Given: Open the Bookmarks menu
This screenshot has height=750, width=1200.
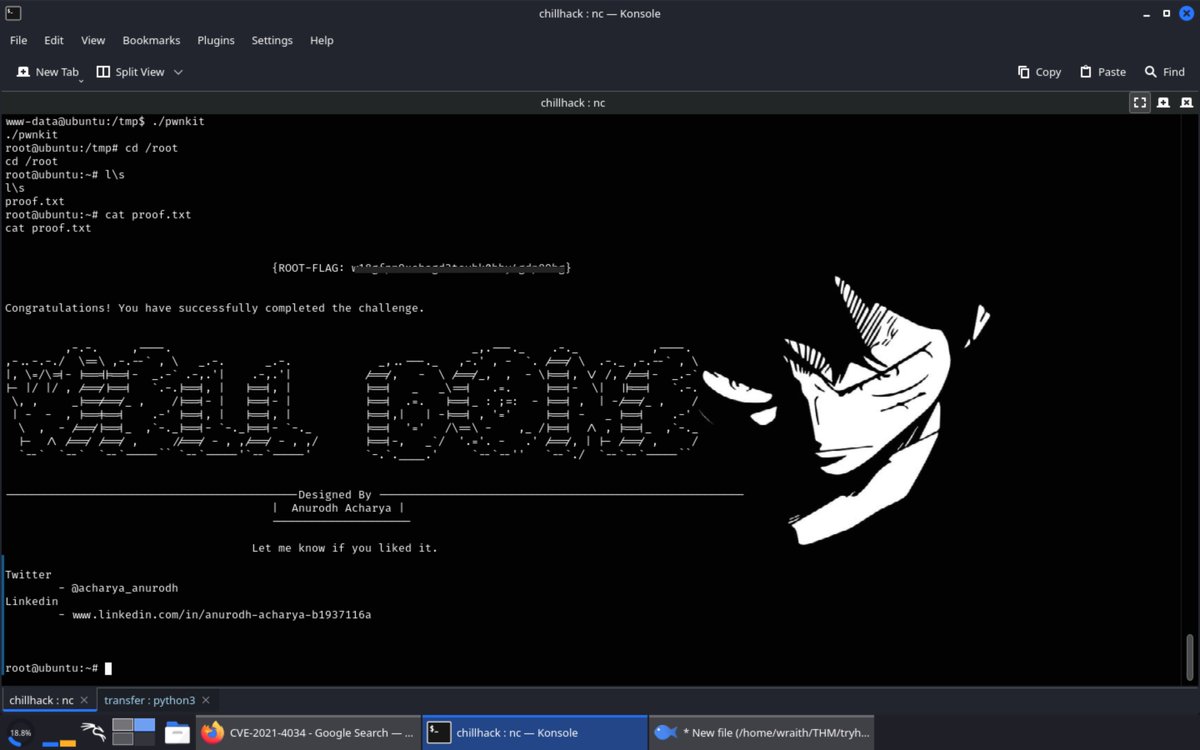Looking at the screenshot, I should coord(151,40).
